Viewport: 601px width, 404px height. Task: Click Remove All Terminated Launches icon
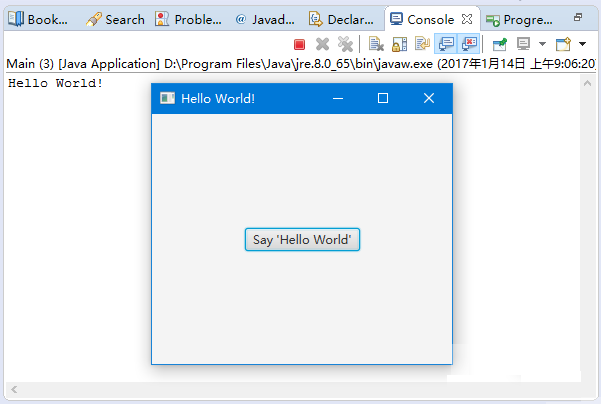coord(345,44)
